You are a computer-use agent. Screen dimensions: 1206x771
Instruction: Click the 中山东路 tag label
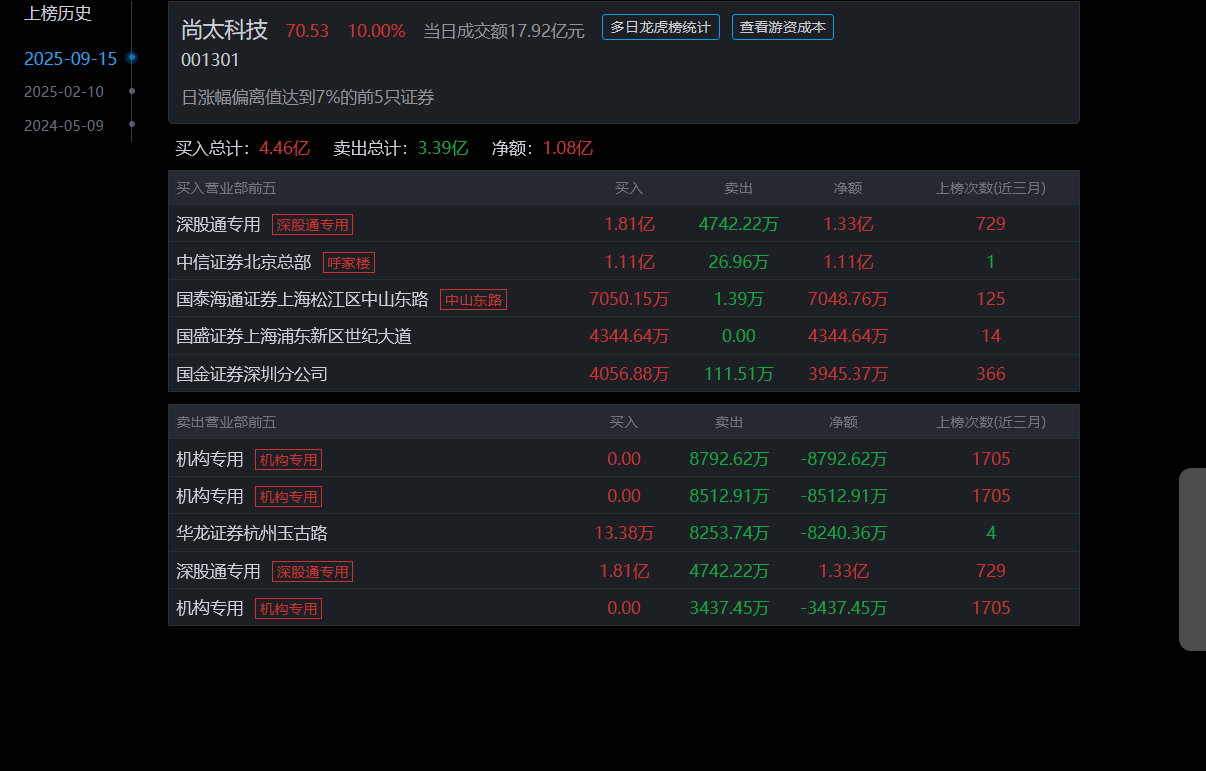click(x=473, y=300)
